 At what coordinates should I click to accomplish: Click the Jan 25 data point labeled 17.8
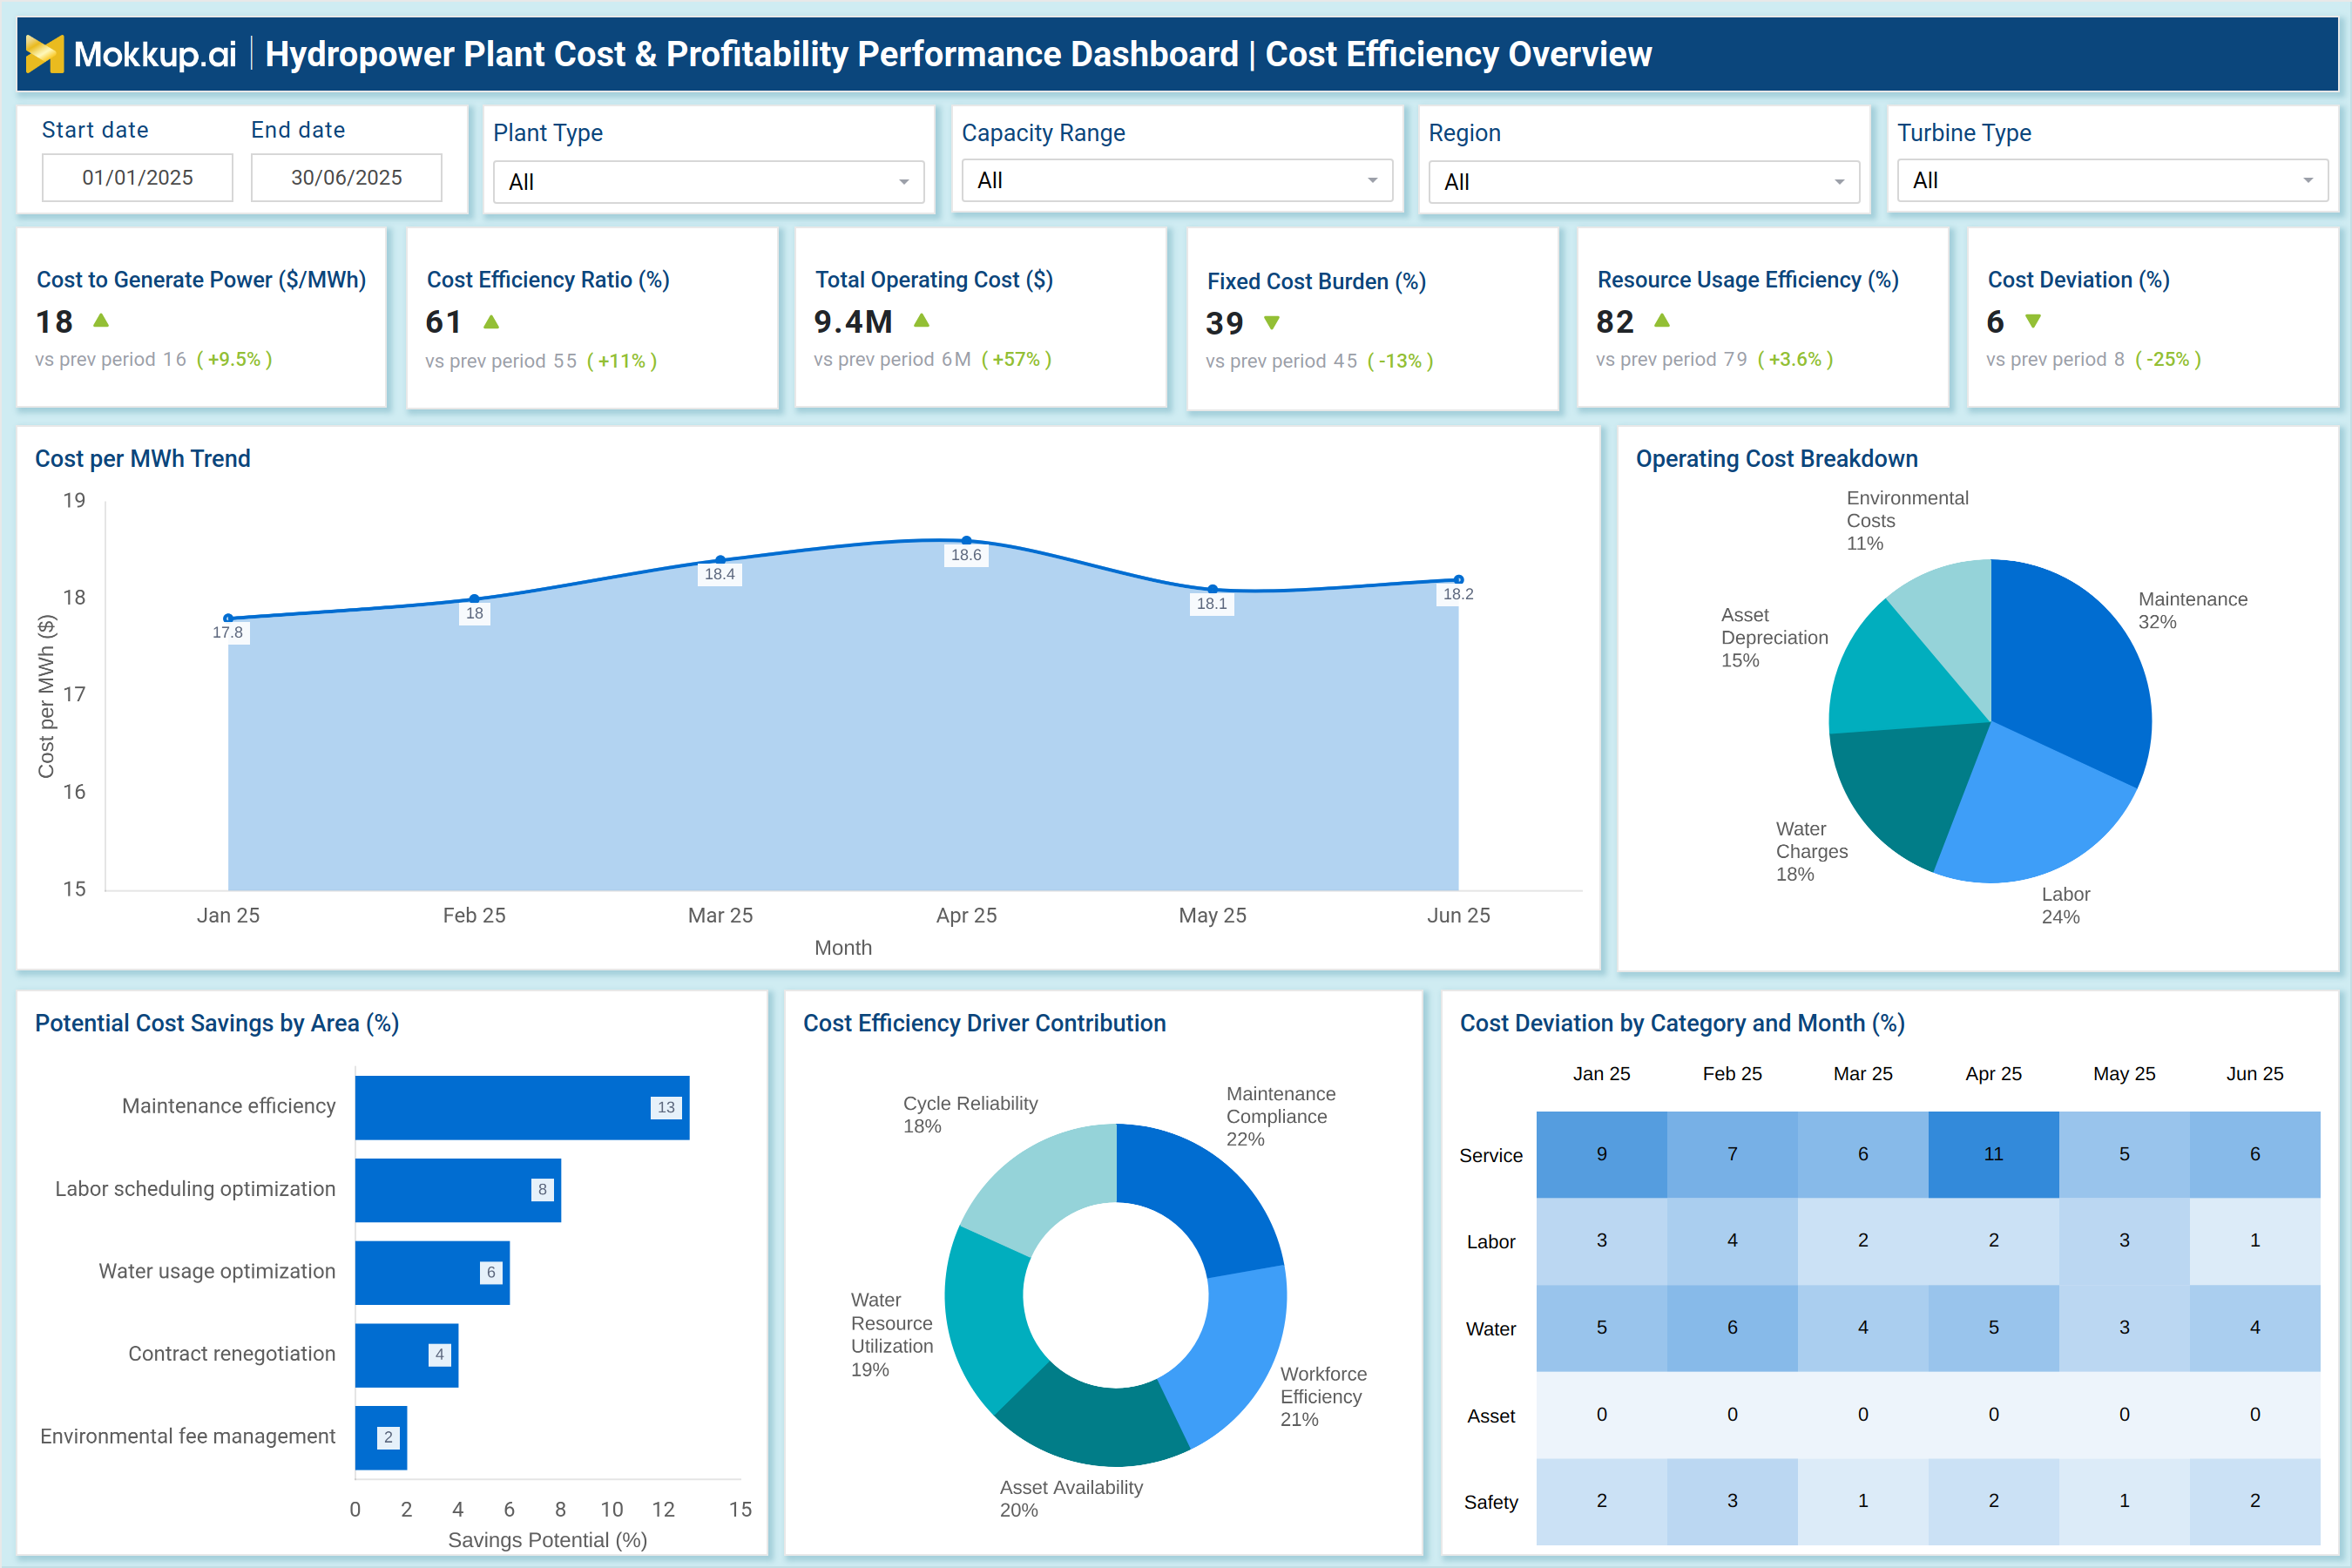229,618
